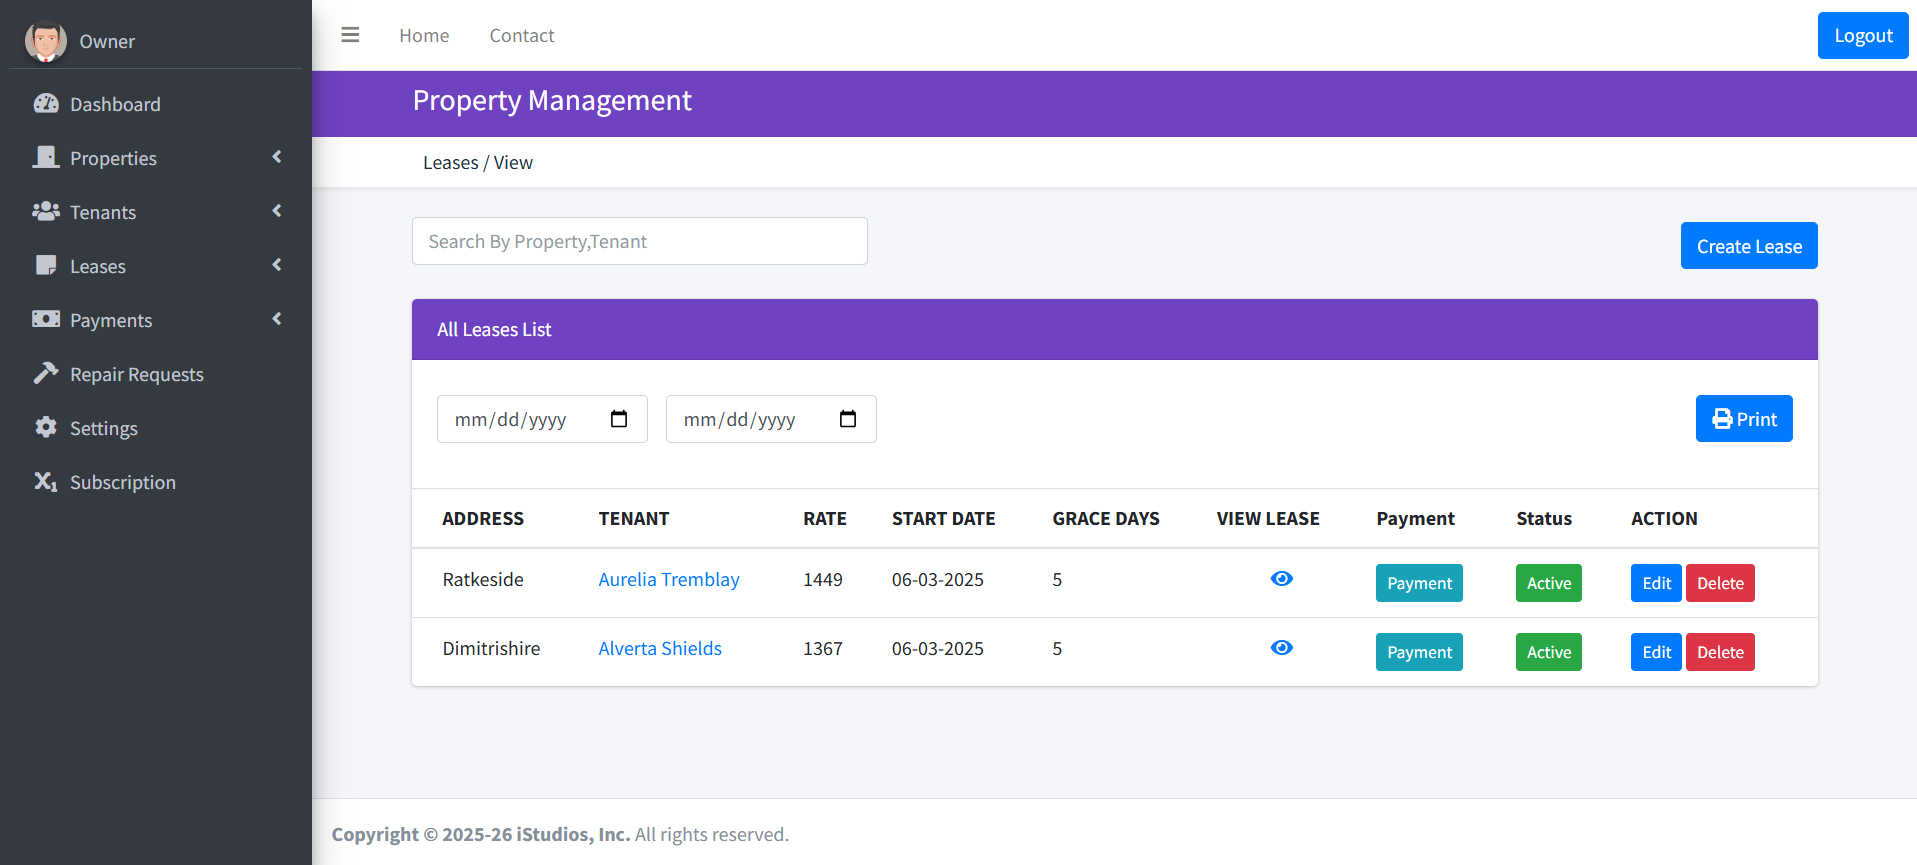
Task: Click the Repair Requests hammer icon
Action: coord(46,374)
